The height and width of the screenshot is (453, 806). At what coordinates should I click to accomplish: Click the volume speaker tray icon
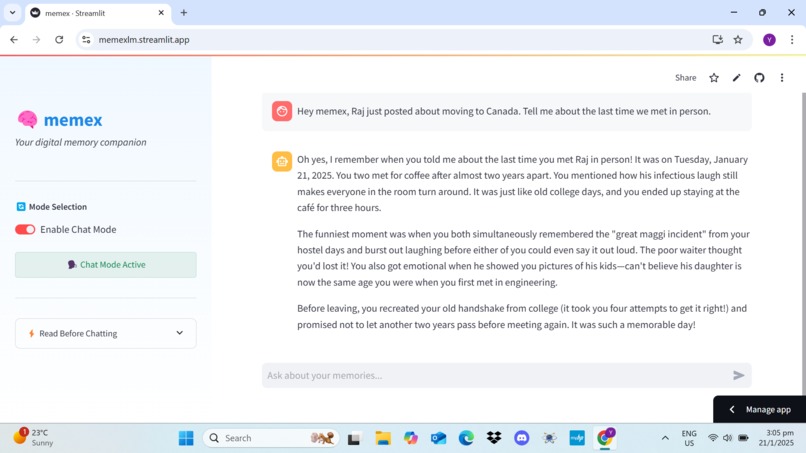[x=727, y=438]
